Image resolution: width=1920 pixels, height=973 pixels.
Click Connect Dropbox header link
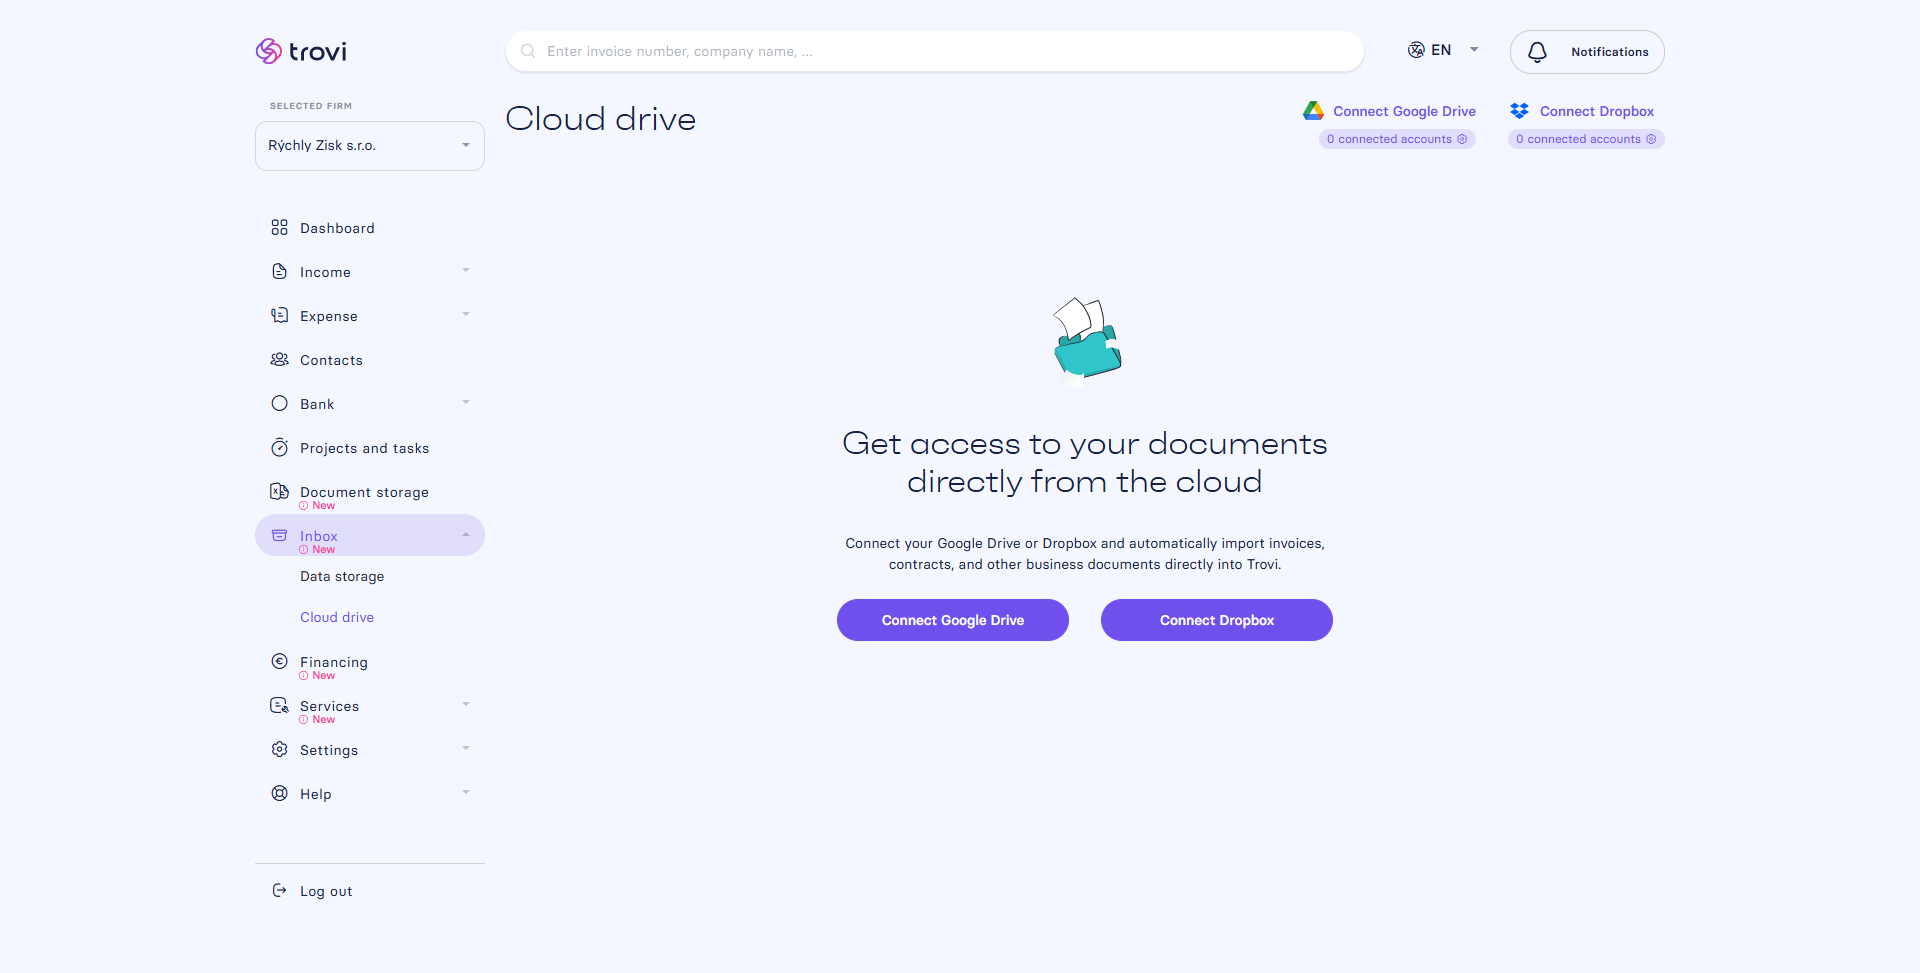pyautogui.click(x=1597, y=111)
